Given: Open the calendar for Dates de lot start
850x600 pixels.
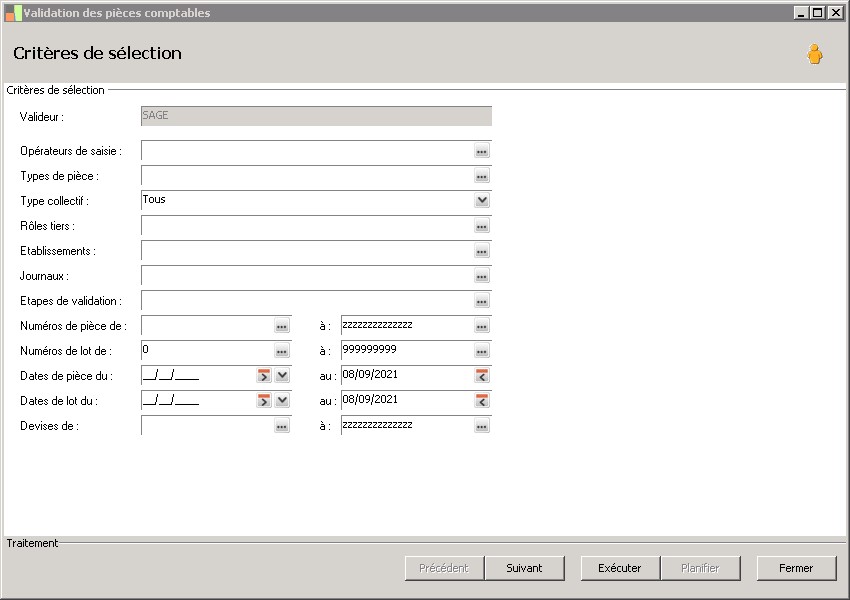Looking at the screenshot, I should 264,401.
